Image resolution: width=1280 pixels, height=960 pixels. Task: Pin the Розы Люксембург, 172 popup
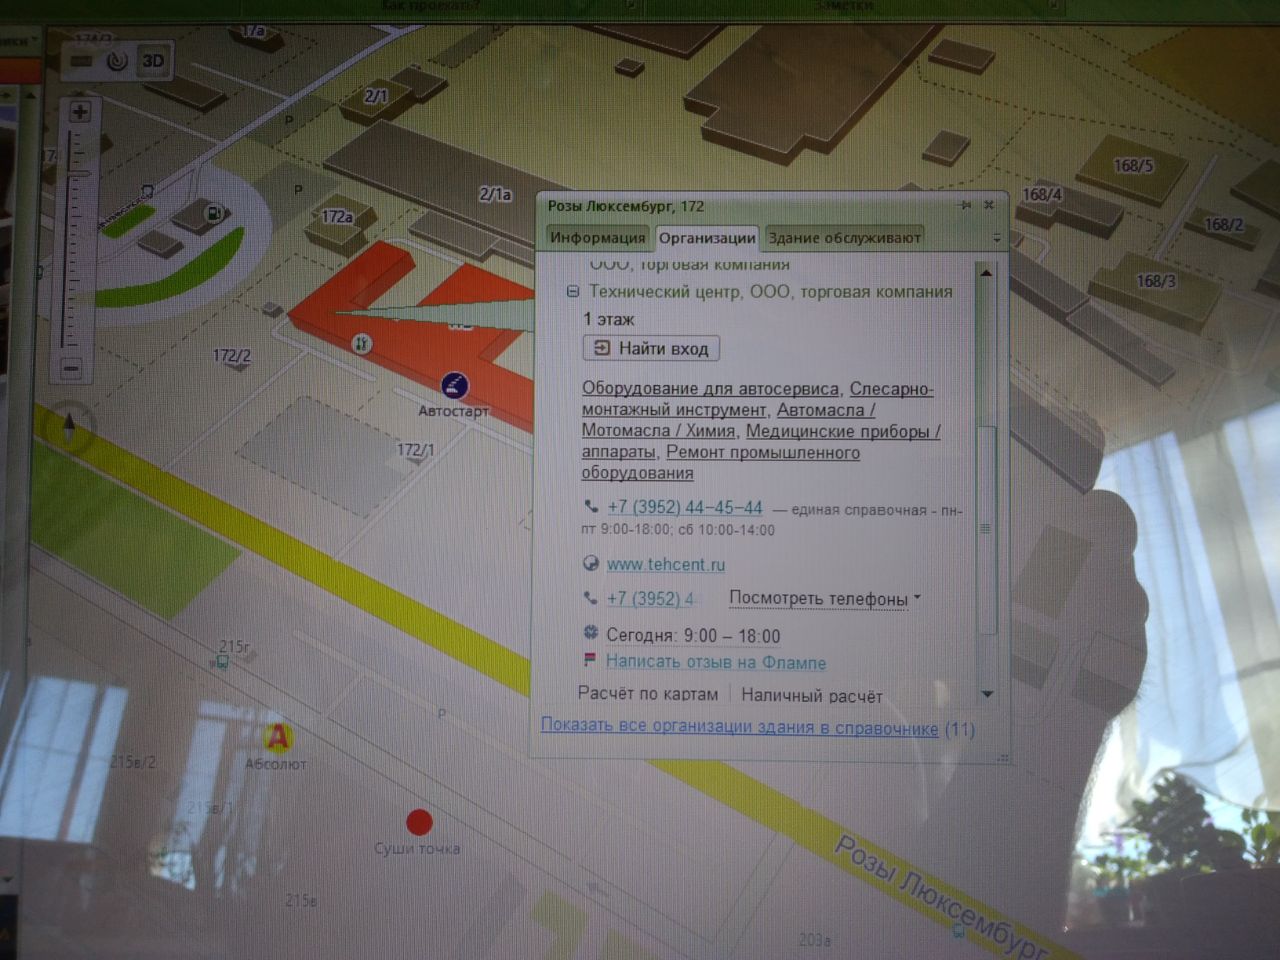(x=966, y=205)
